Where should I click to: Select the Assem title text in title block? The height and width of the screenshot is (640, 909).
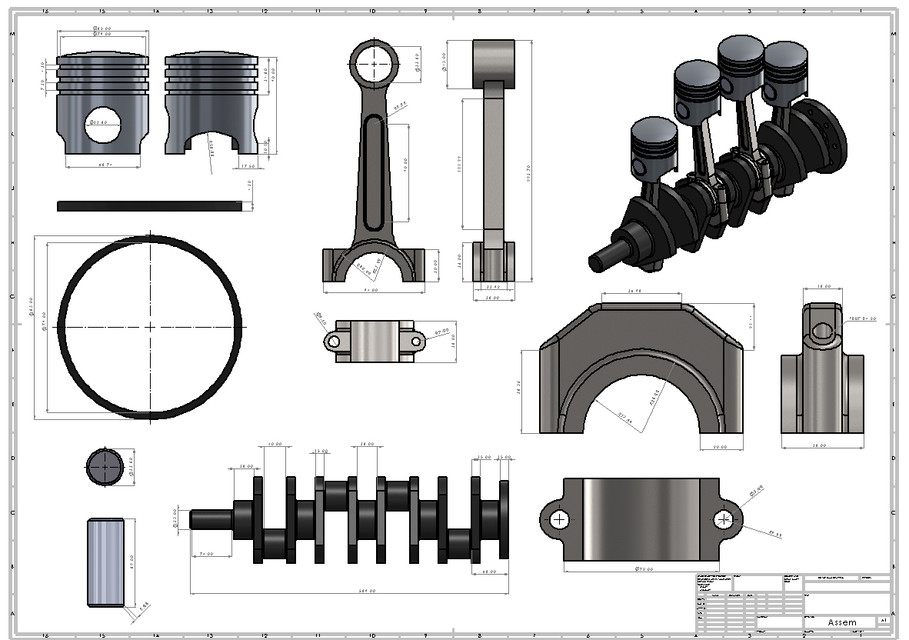tap(842, 622)
